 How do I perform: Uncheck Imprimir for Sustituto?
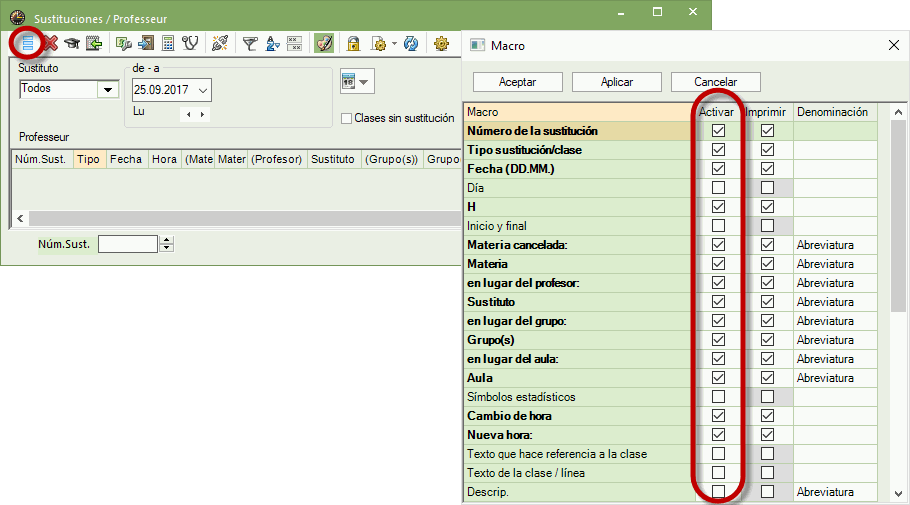[767, 301]
